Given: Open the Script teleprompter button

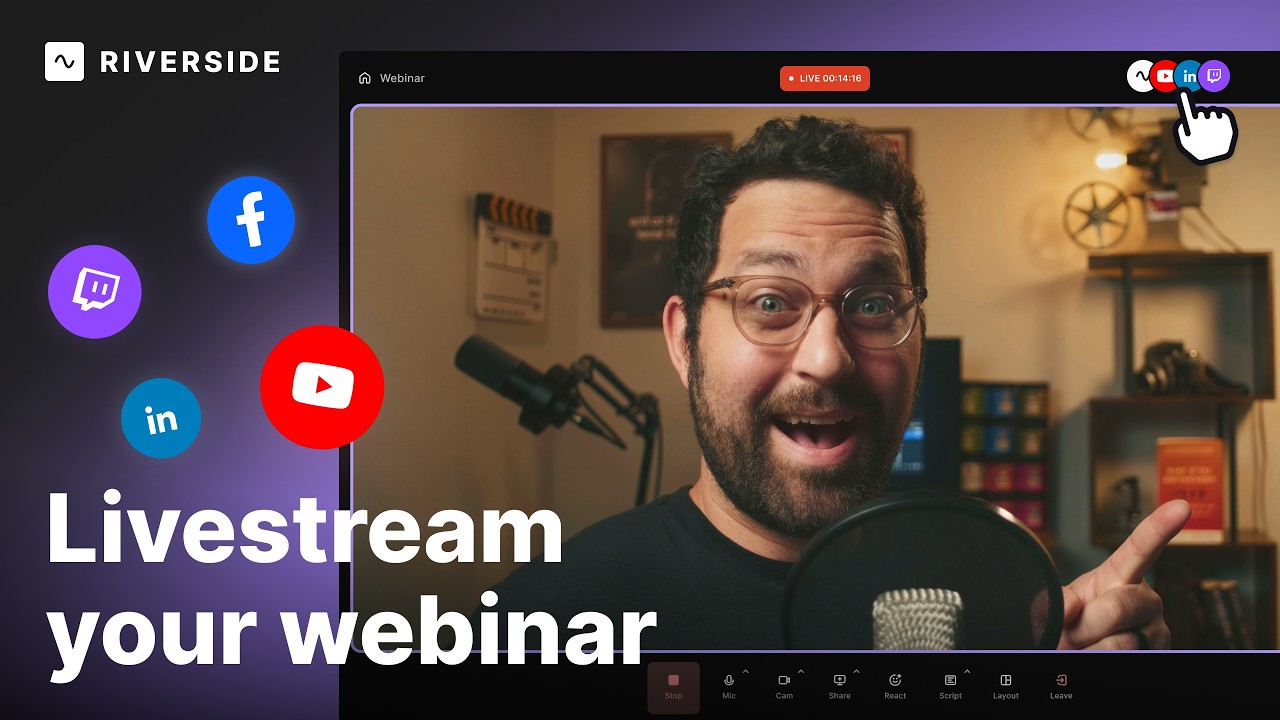Looking at the screenshot, I should pos(950,686).
